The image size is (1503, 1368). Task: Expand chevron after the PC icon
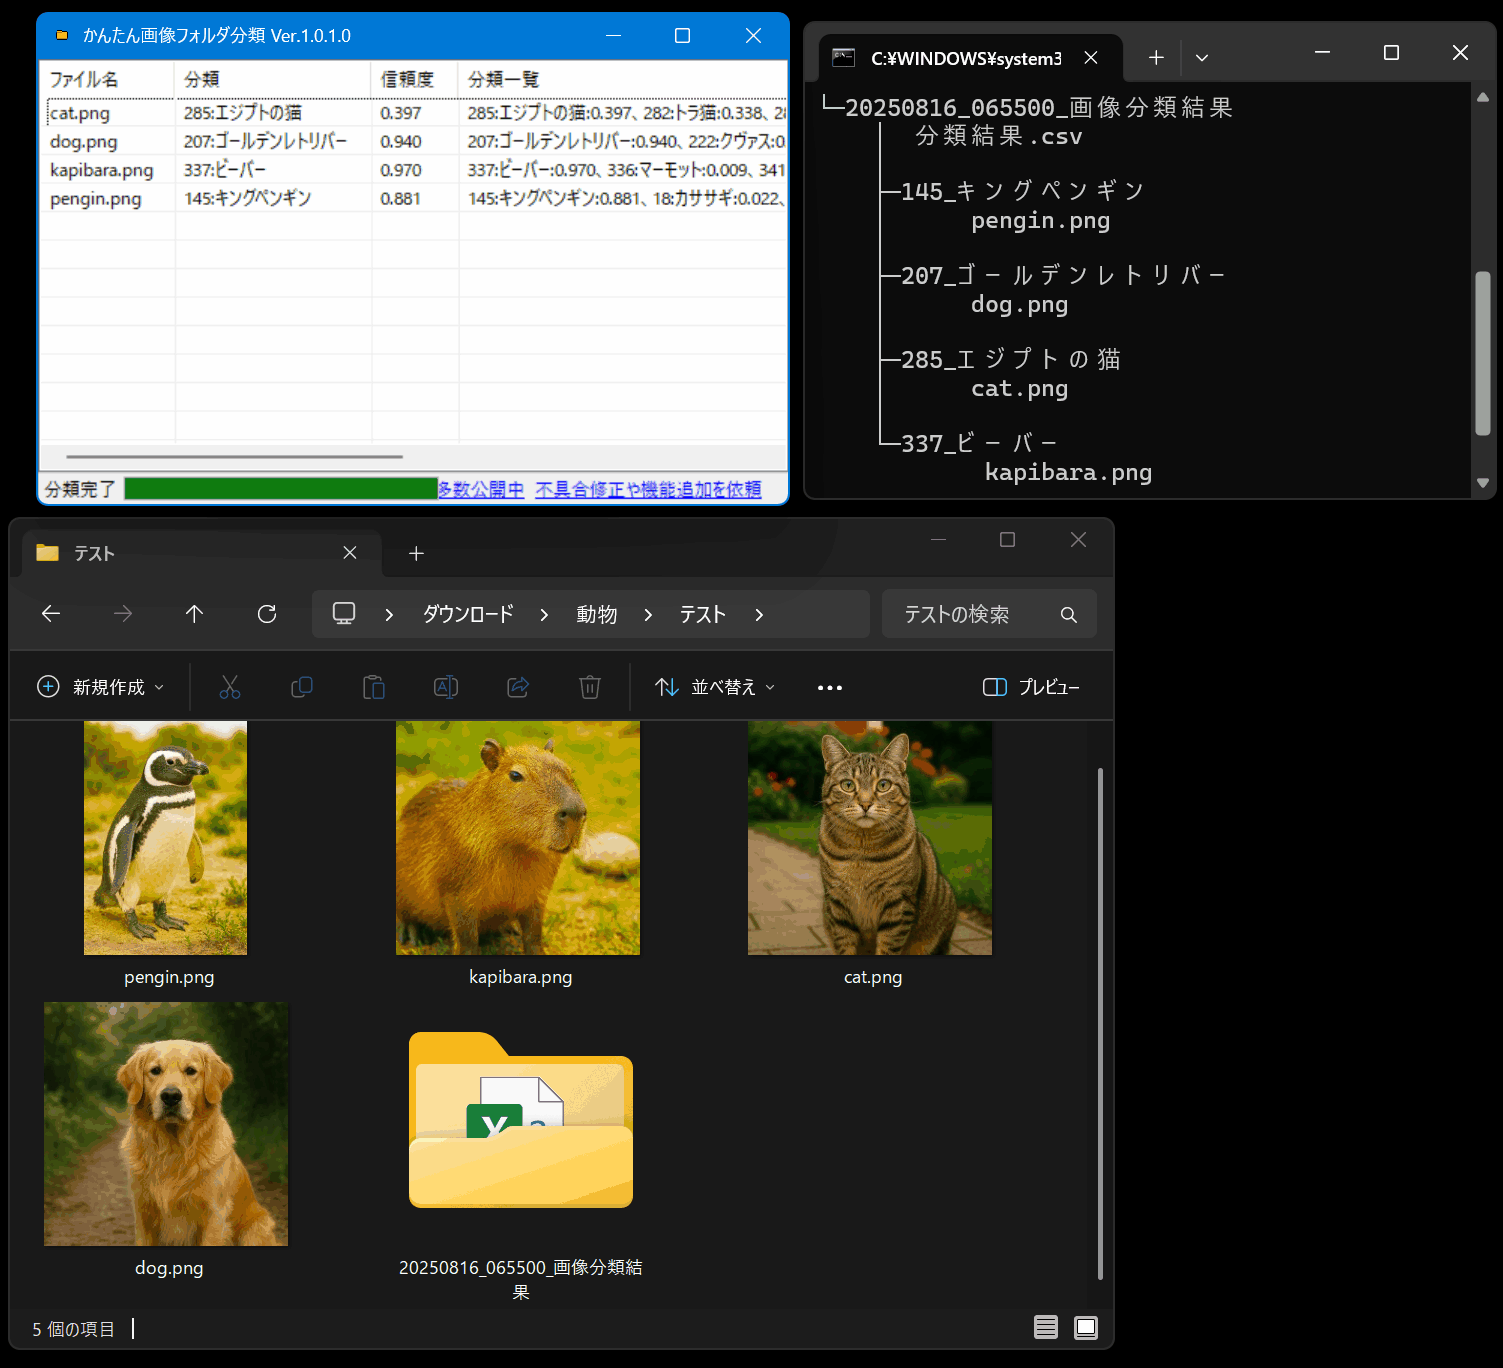(x=389, y=615)
